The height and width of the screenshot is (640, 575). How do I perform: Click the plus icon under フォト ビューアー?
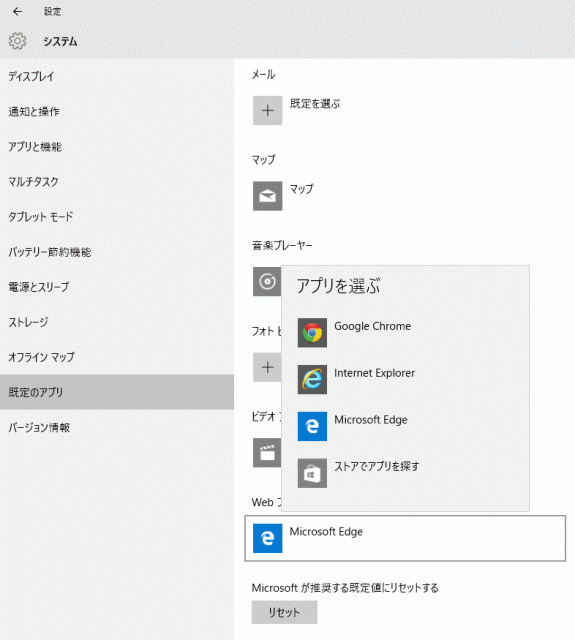coord(267,367)
